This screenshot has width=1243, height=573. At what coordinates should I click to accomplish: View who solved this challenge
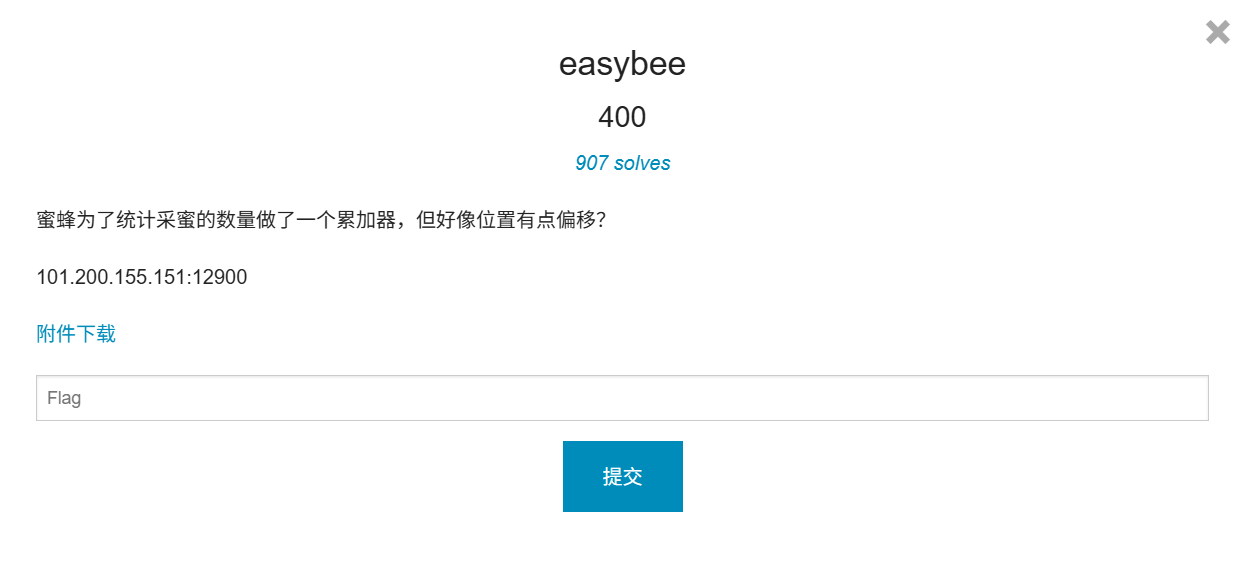click(622, 163)
